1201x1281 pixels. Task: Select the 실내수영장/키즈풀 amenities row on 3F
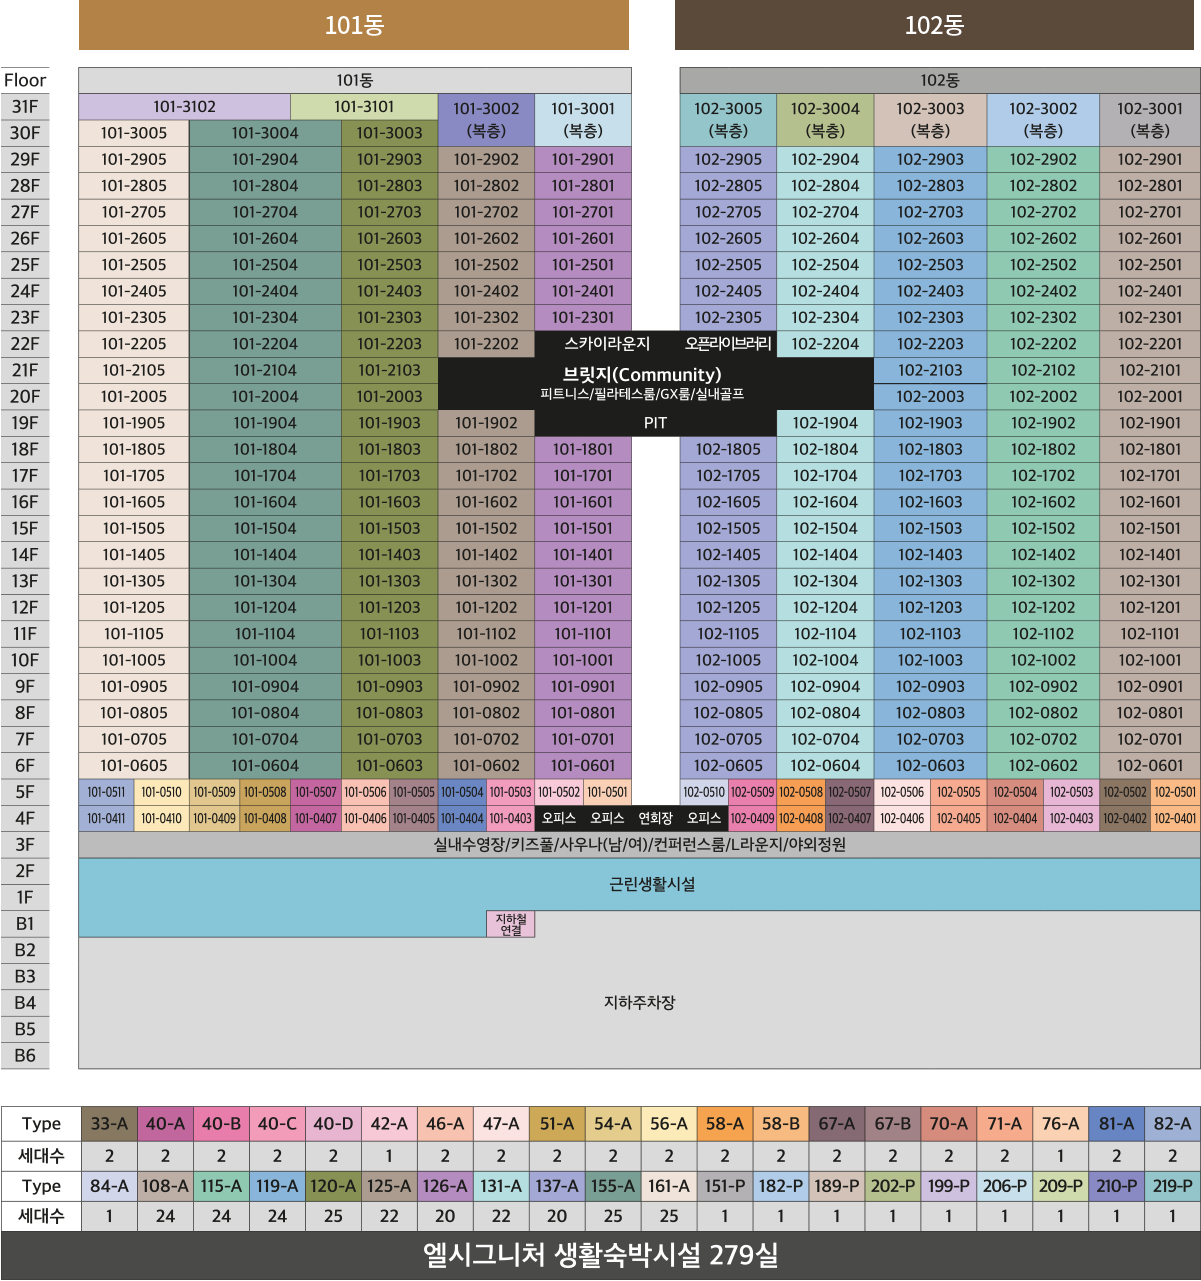[x=639, y=845]
